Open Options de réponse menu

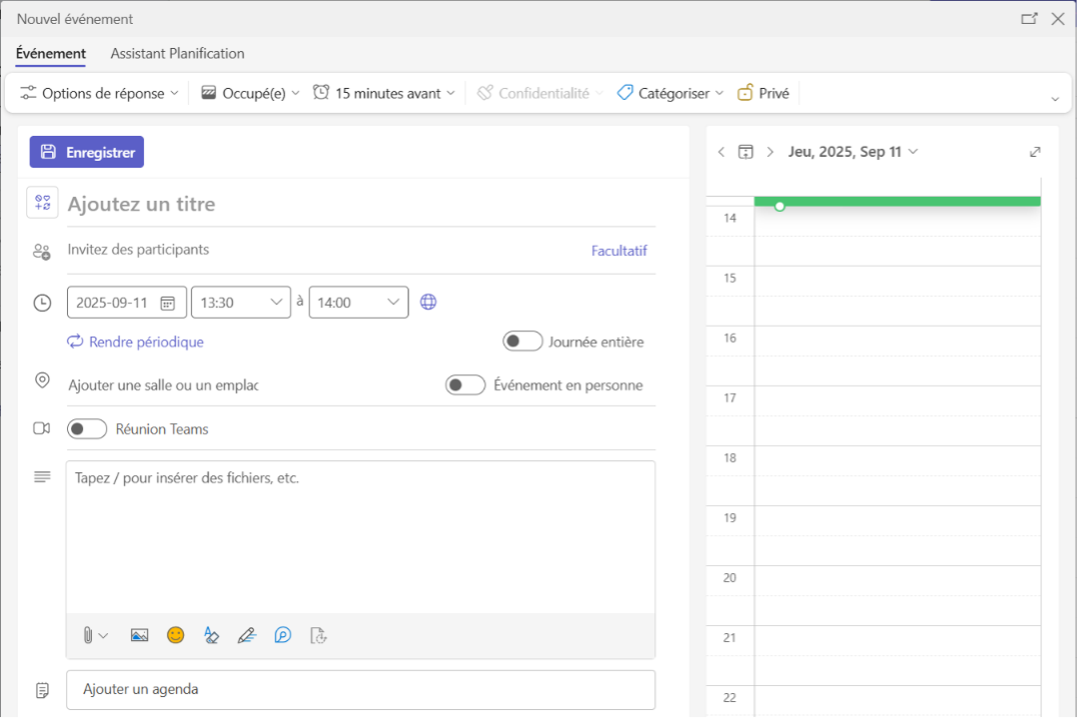(x=100, y=93)
